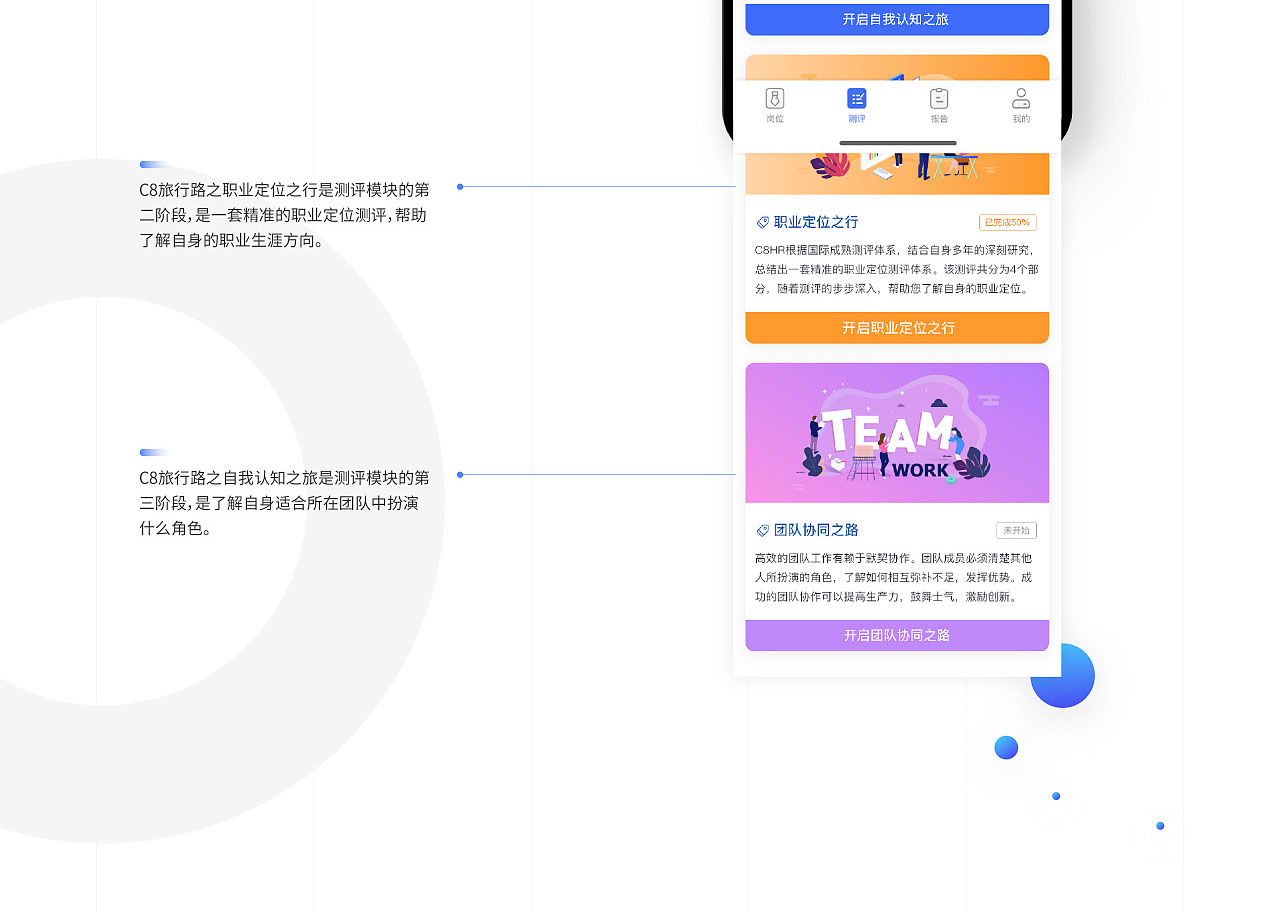This screenshot has width=1280, height=912.
Task: Click the 未开始 status badge
Action: pyautogui.click(x=1016, y=531)
